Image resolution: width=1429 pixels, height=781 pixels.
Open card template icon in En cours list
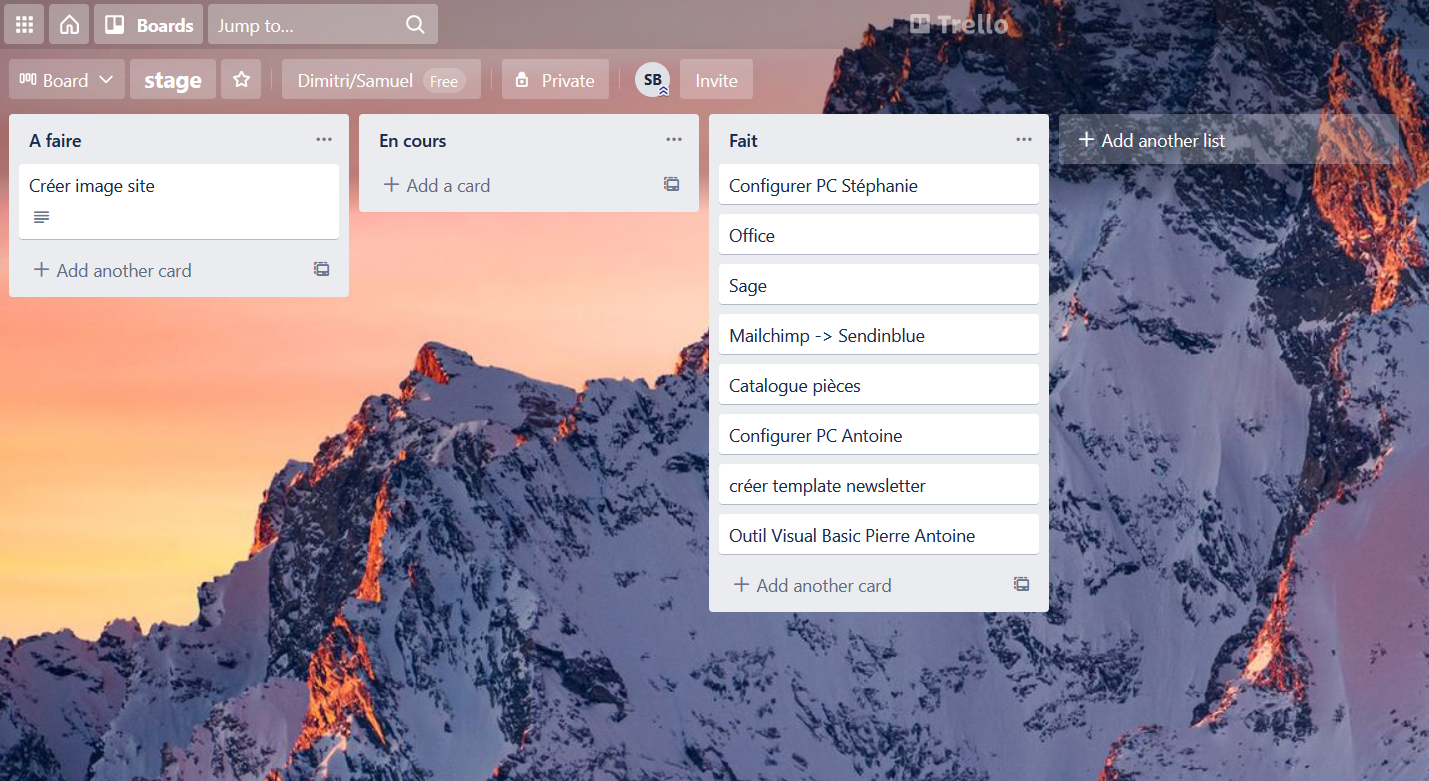click(672, 184)
